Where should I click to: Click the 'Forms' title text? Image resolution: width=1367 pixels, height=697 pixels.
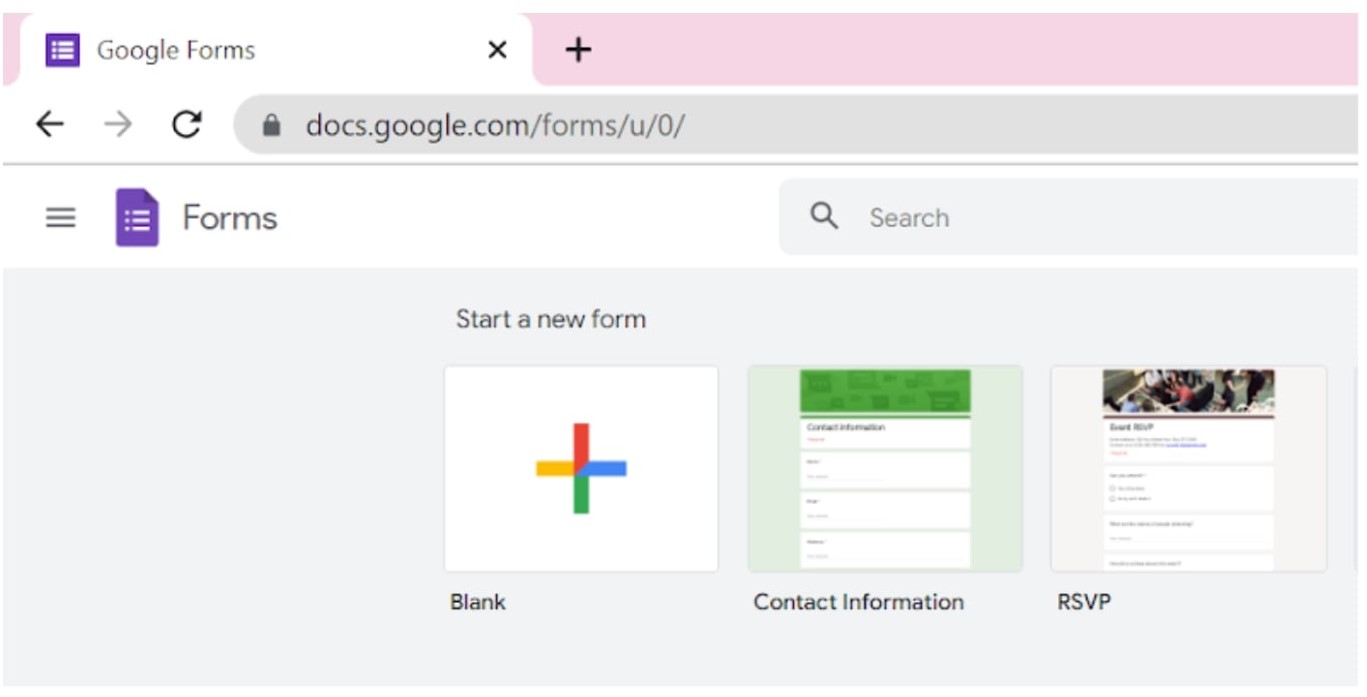click(x=230, y=218)
